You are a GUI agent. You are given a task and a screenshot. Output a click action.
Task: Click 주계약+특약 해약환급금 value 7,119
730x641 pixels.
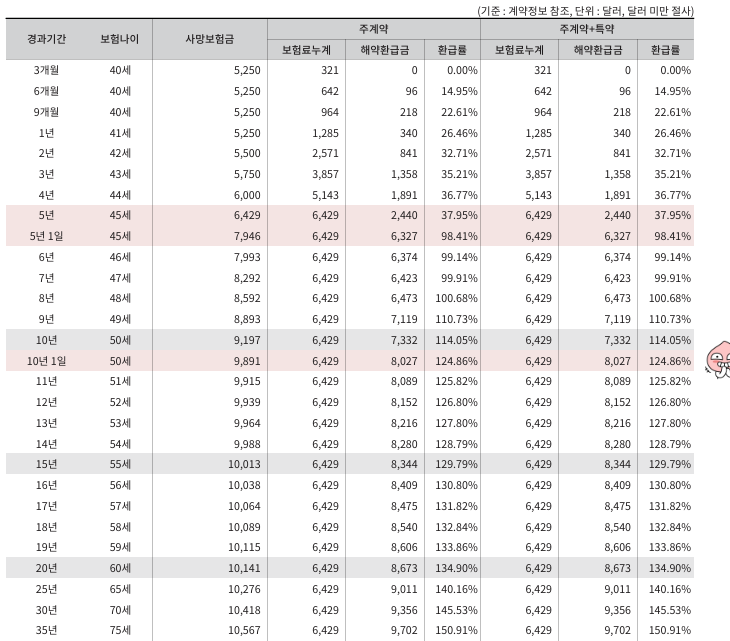tap(617, 319)
